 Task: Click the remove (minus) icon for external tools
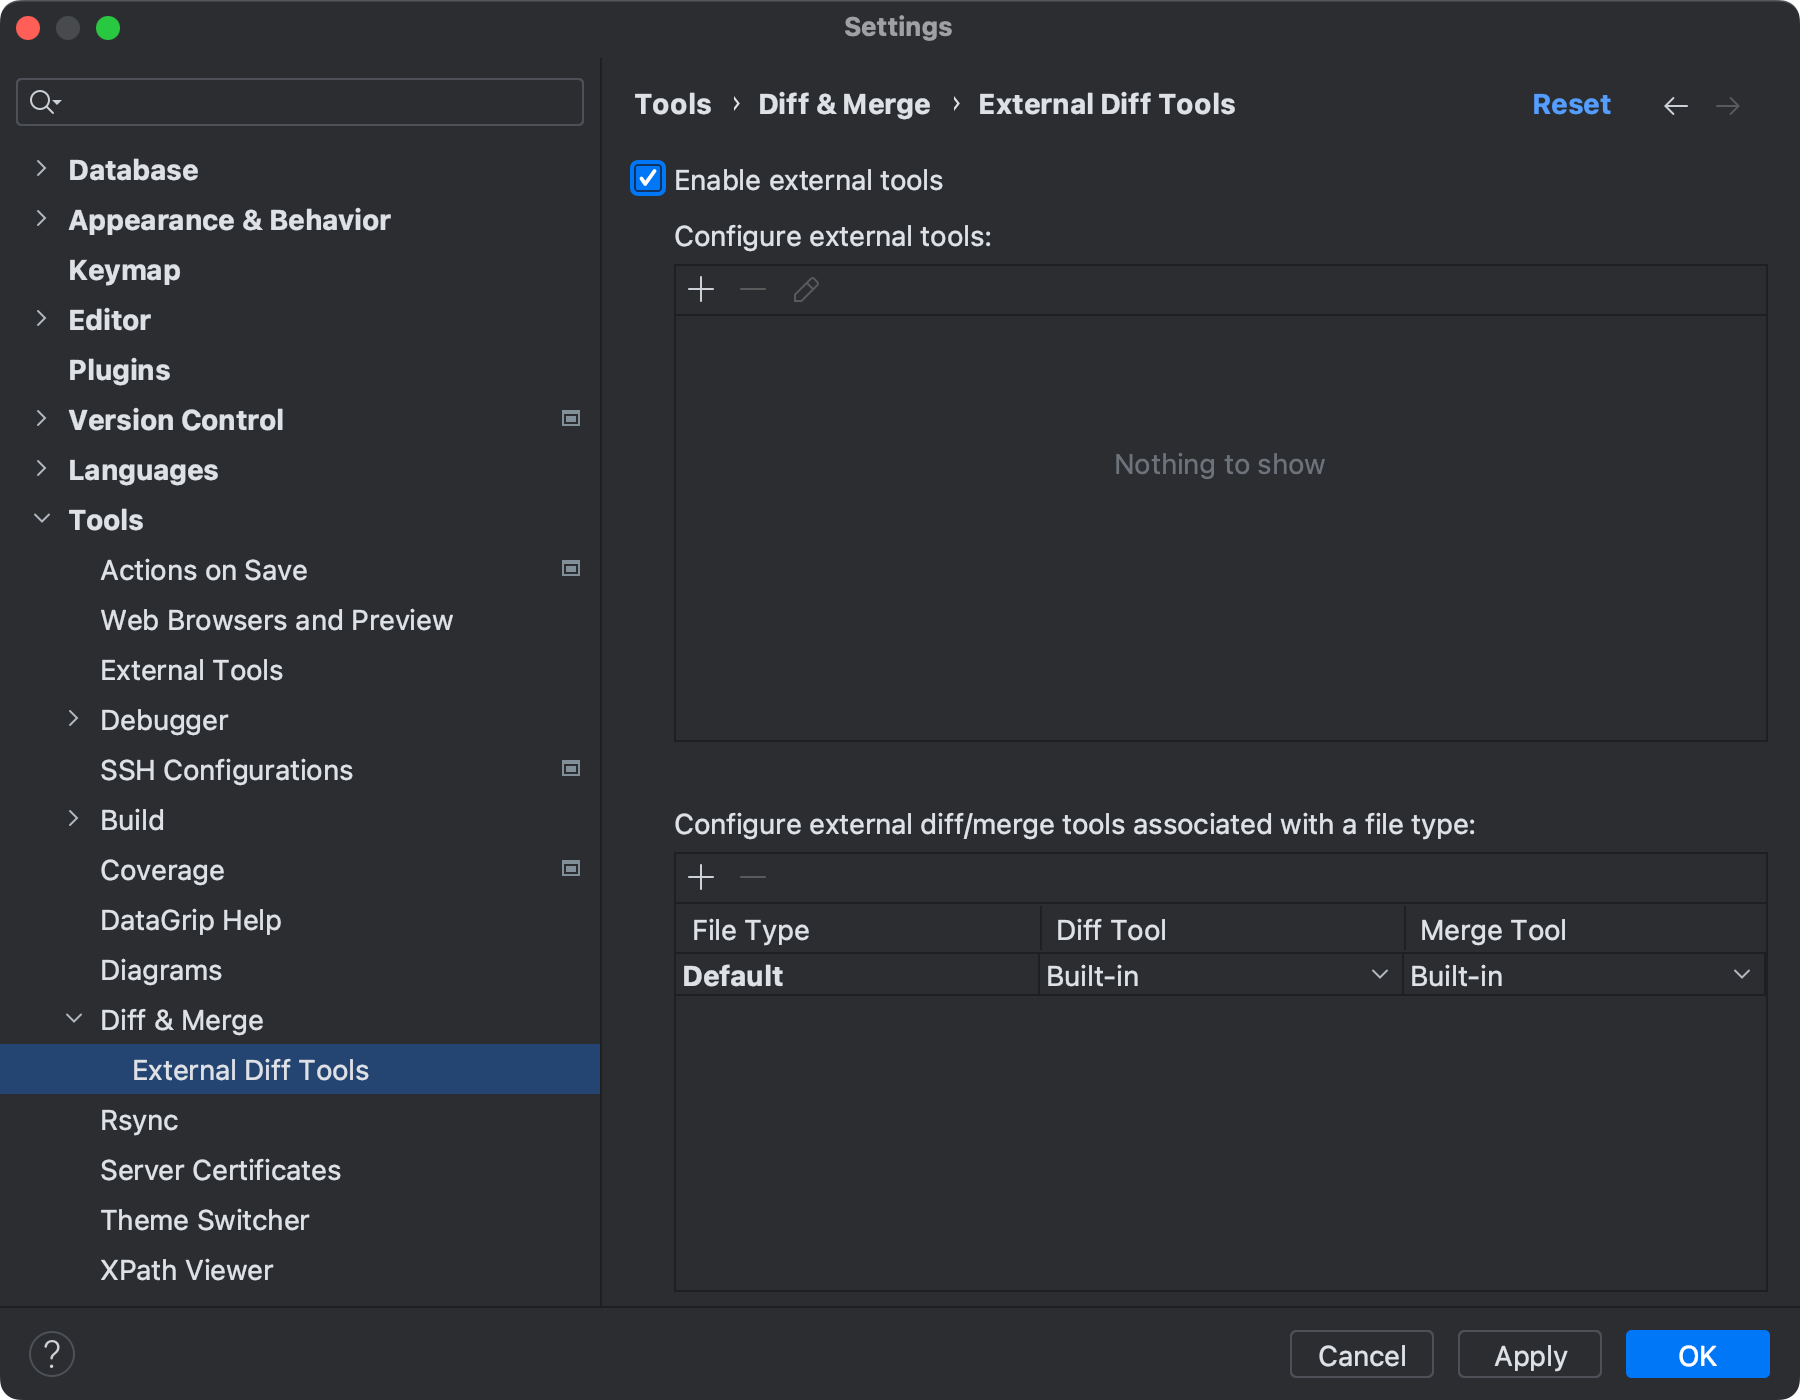click(x=752, y=290)
